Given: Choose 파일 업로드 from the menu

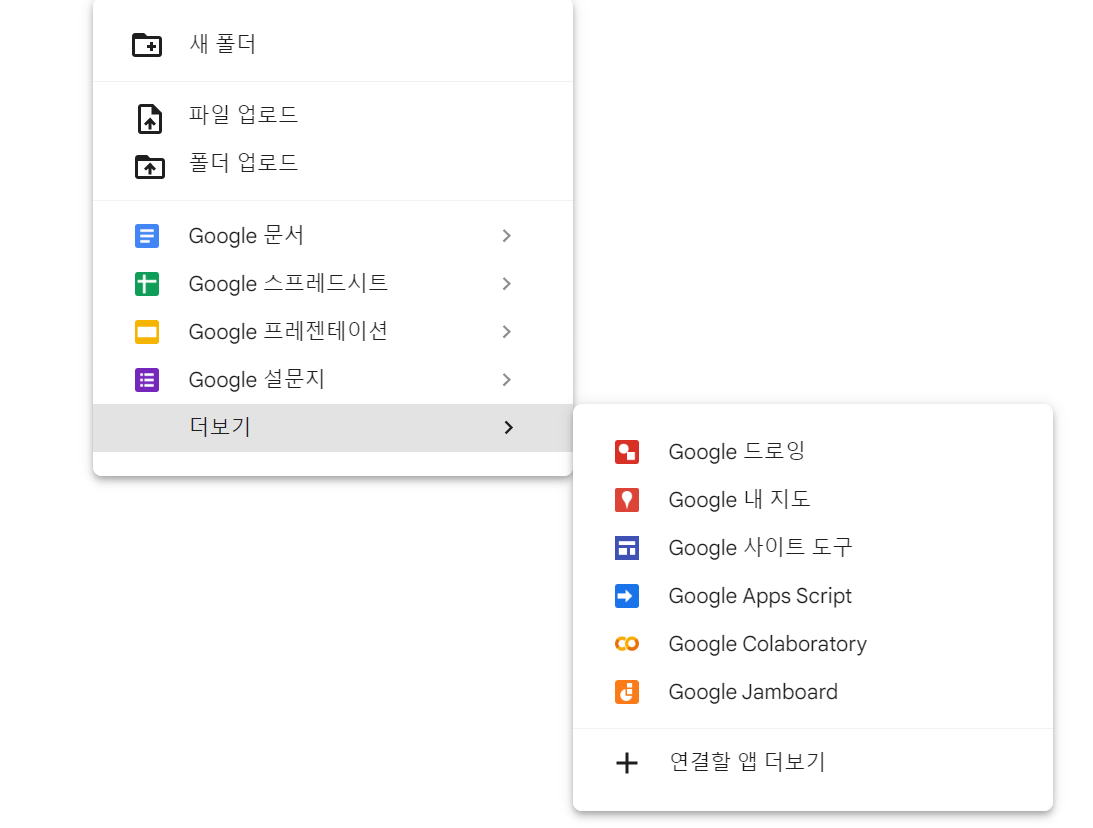Looking at the screenshot, I should coord(333,115).
